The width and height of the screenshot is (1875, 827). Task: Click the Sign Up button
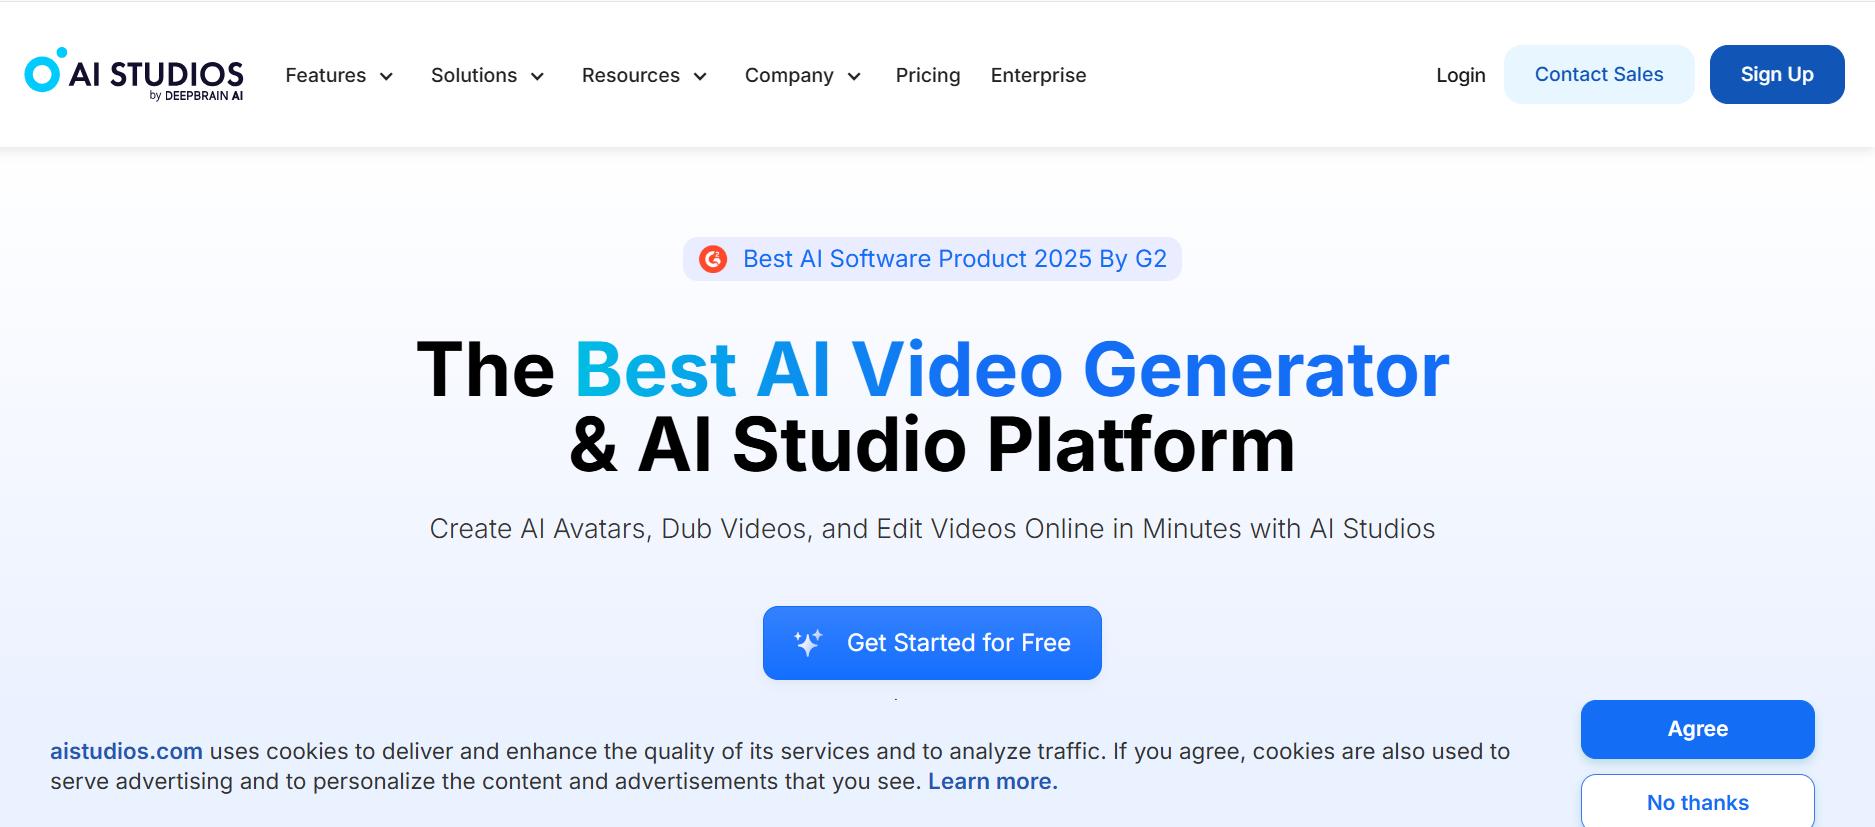pos(1776,74)
